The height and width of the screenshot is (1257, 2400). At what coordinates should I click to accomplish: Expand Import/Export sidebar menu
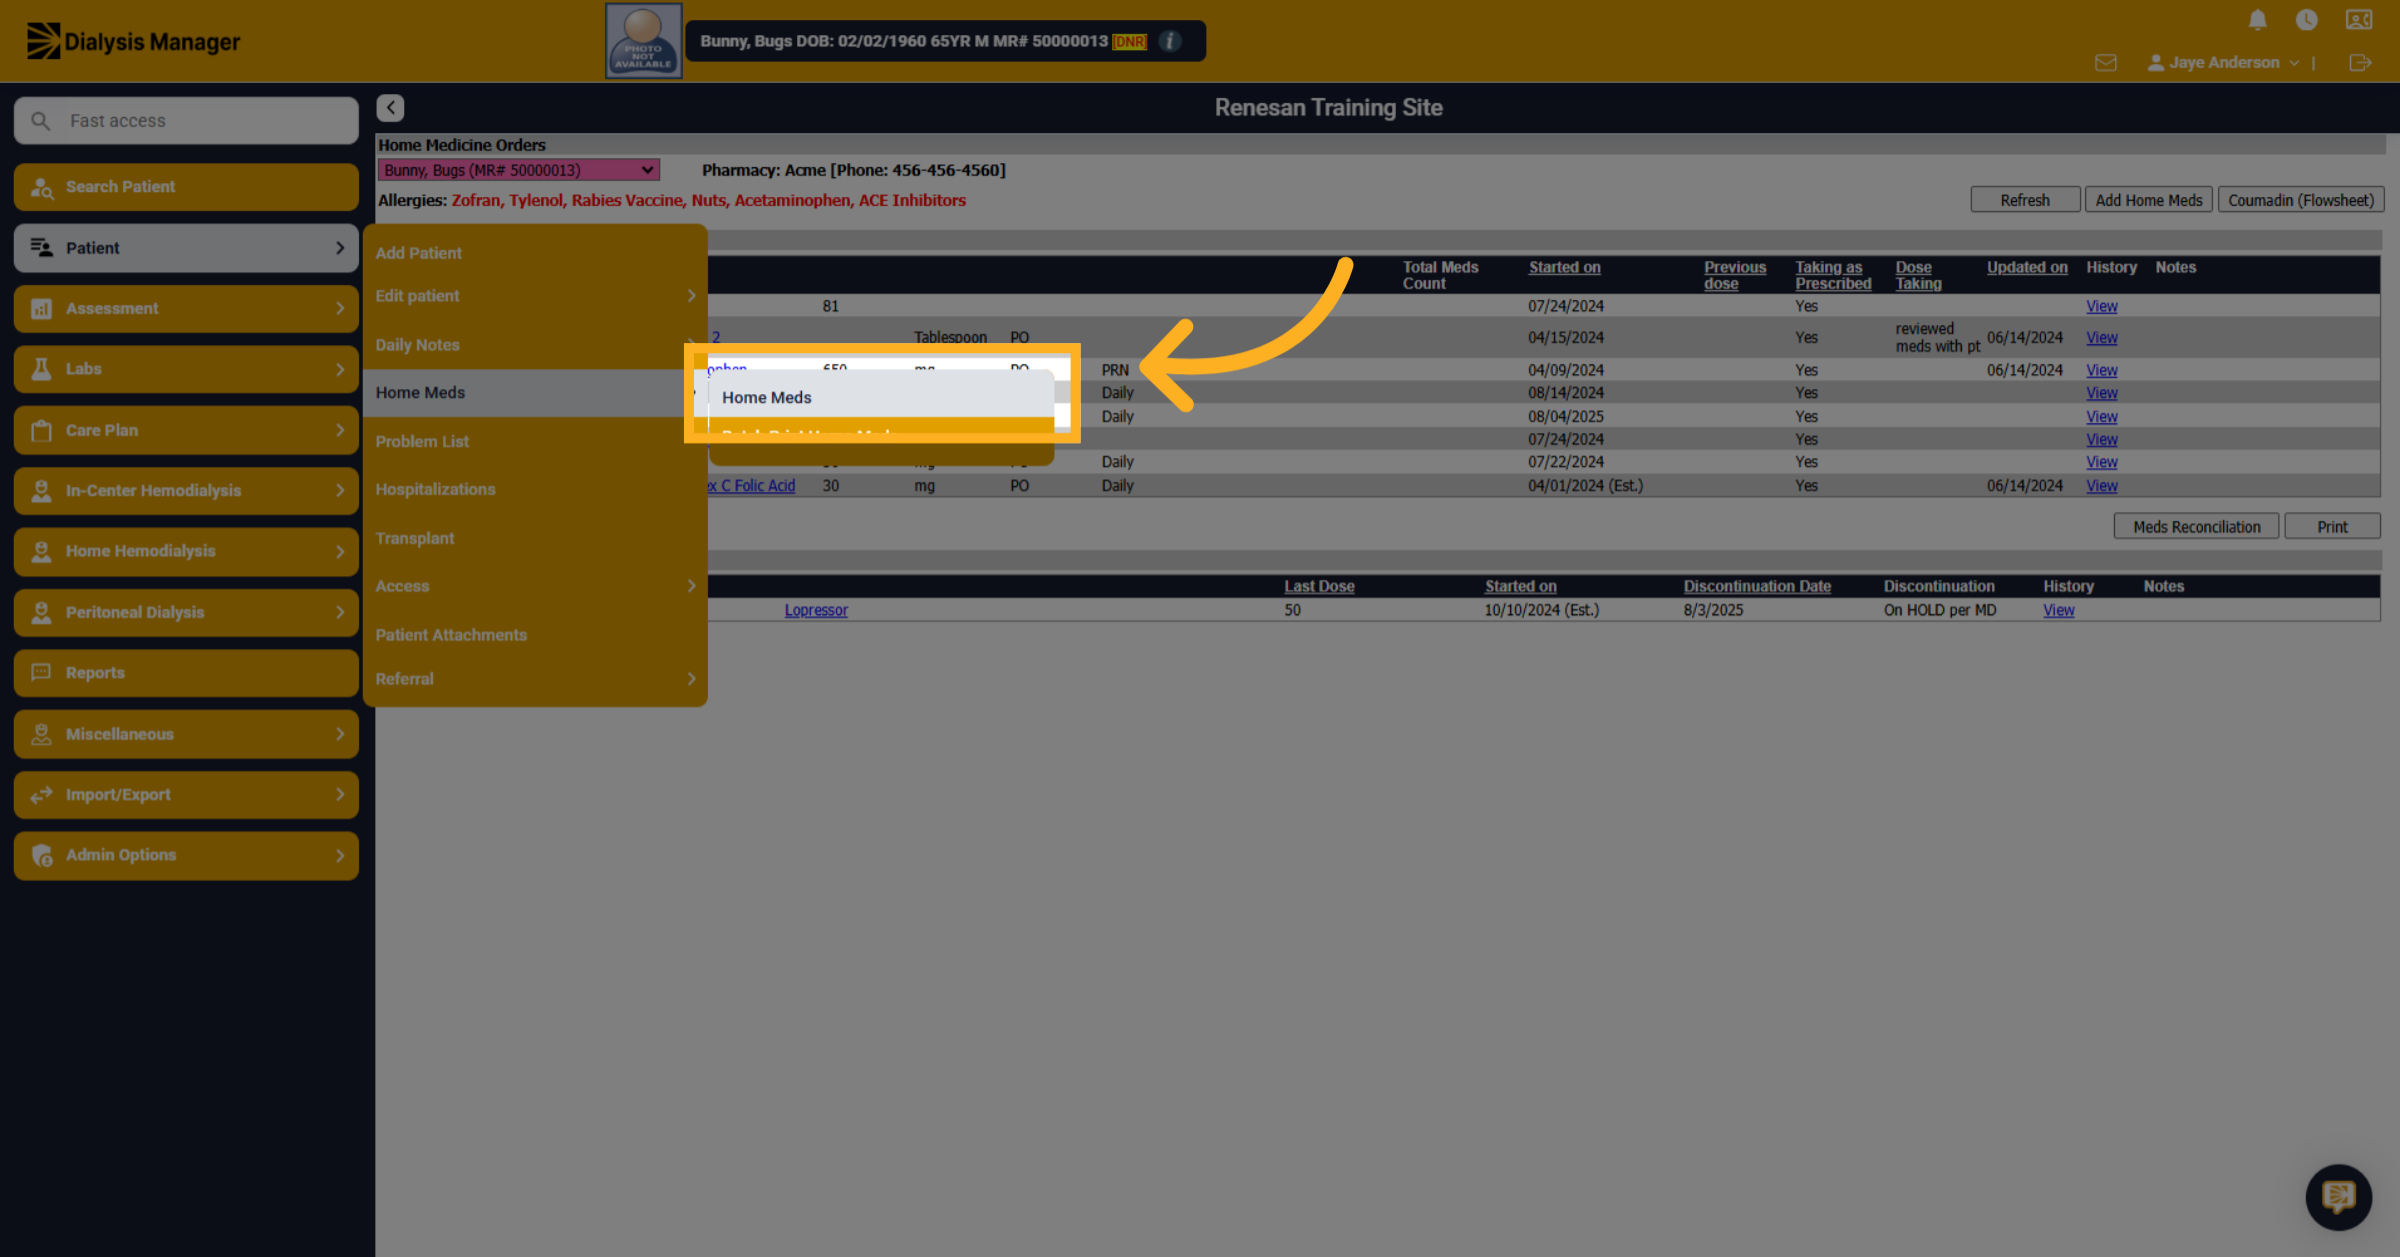(x=186, y=795)
